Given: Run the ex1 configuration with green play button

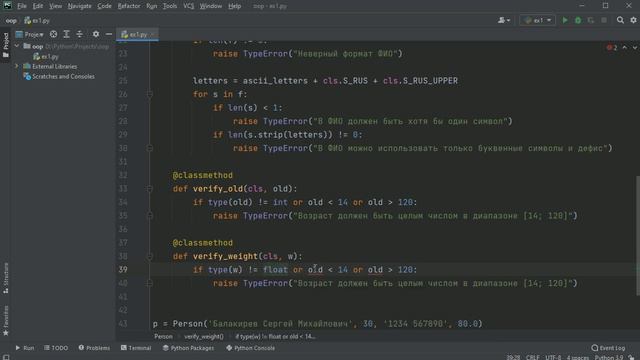Looking at the screenshot, I should (565, 20).
